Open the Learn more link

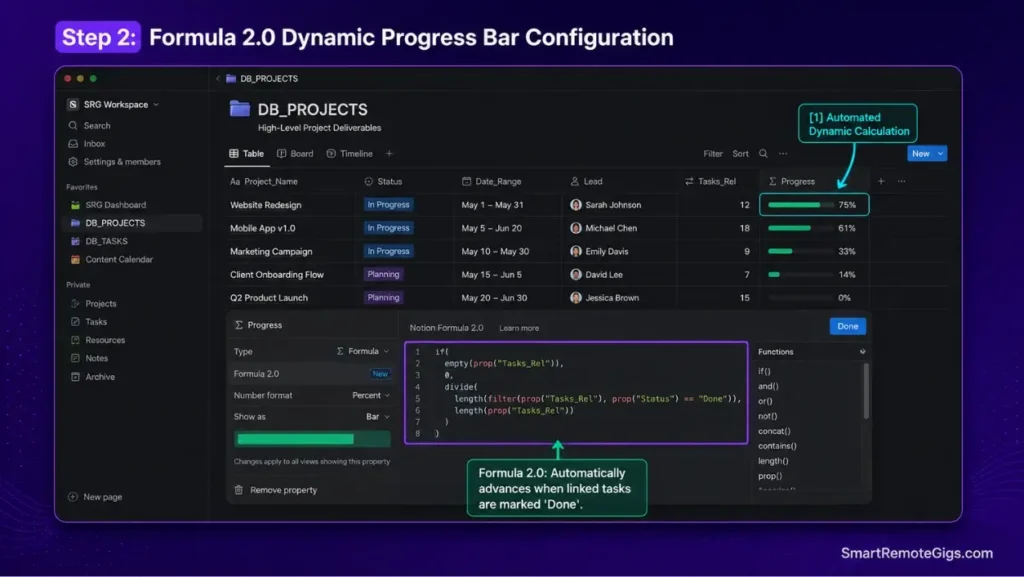coord(519,328)
